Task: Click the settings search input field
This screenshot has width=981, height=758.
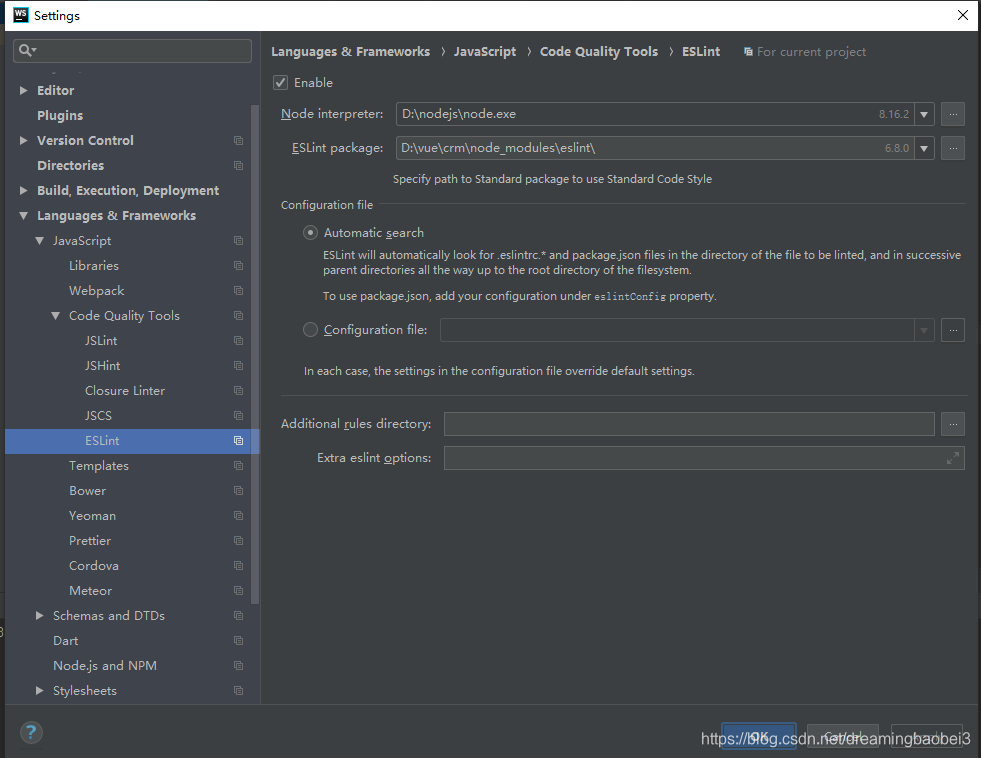Action: click(133, 51)
